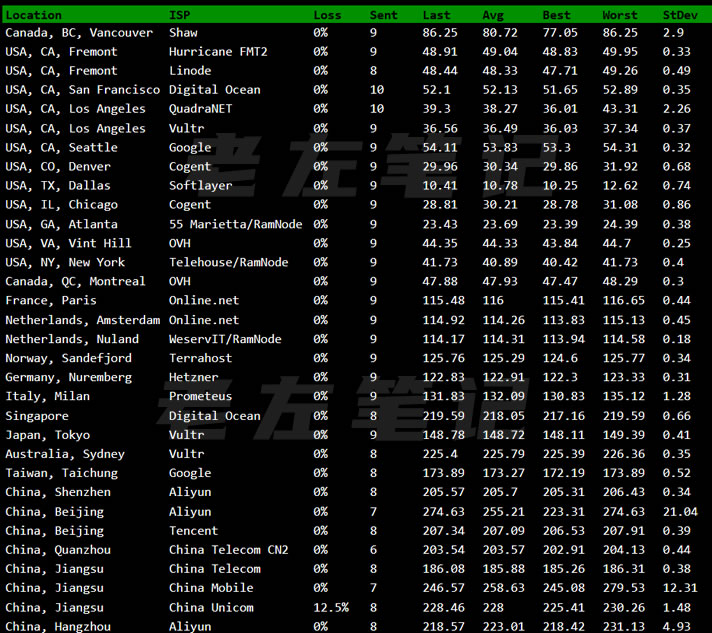The height and width of the screenshot is (633, 712).
Task: Click the 44.7 Worst value for Vint Hill
Action: point(616,243)
